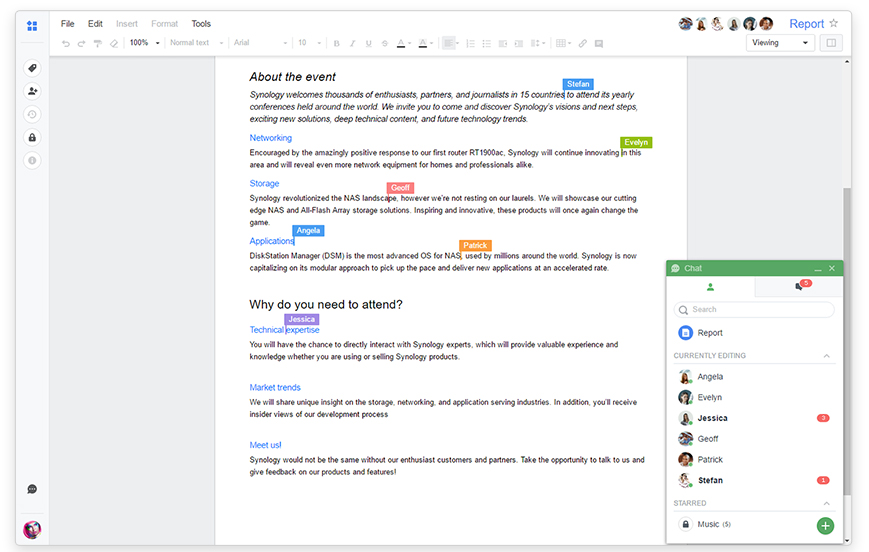
Task: Open the Viewing mode dropdown
Action: (x=780, y=43)
